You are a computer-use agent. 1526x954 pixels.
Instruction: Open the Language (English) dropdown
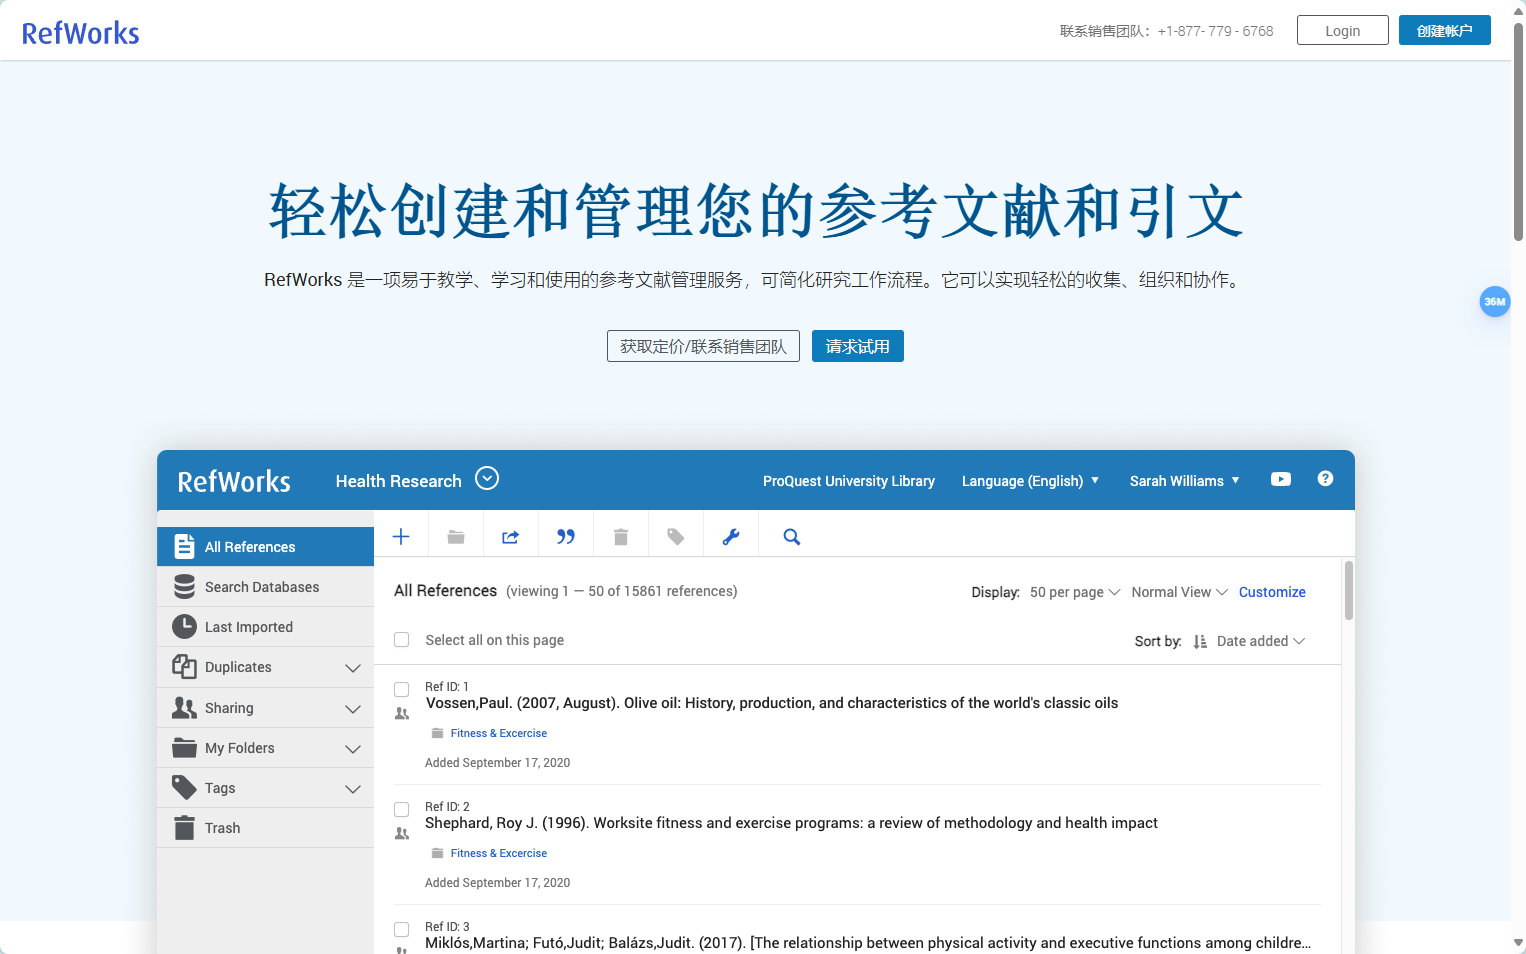(1030, 481)
